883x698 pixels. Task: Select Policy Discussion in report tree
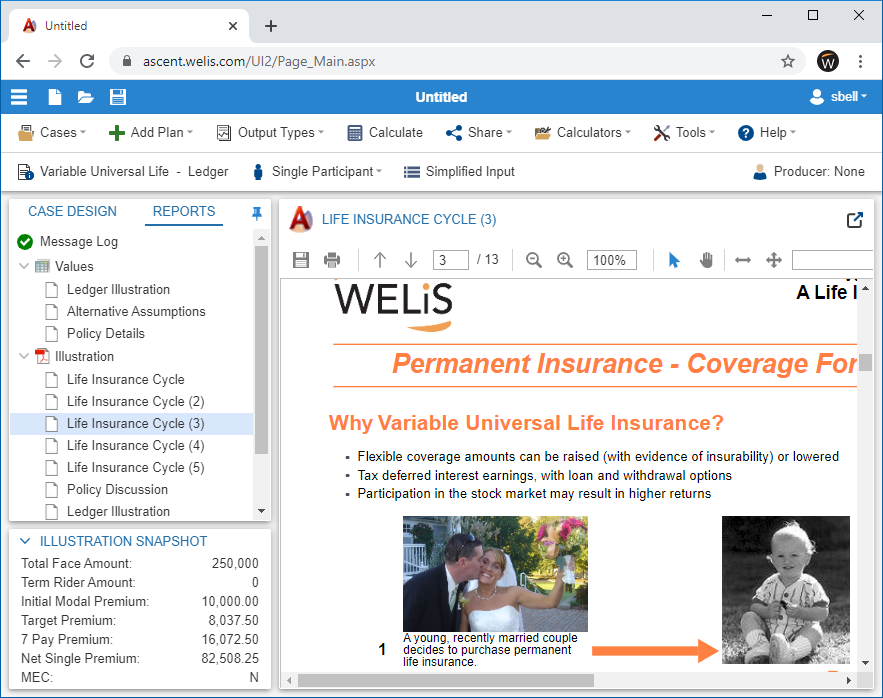pos(117,490)
